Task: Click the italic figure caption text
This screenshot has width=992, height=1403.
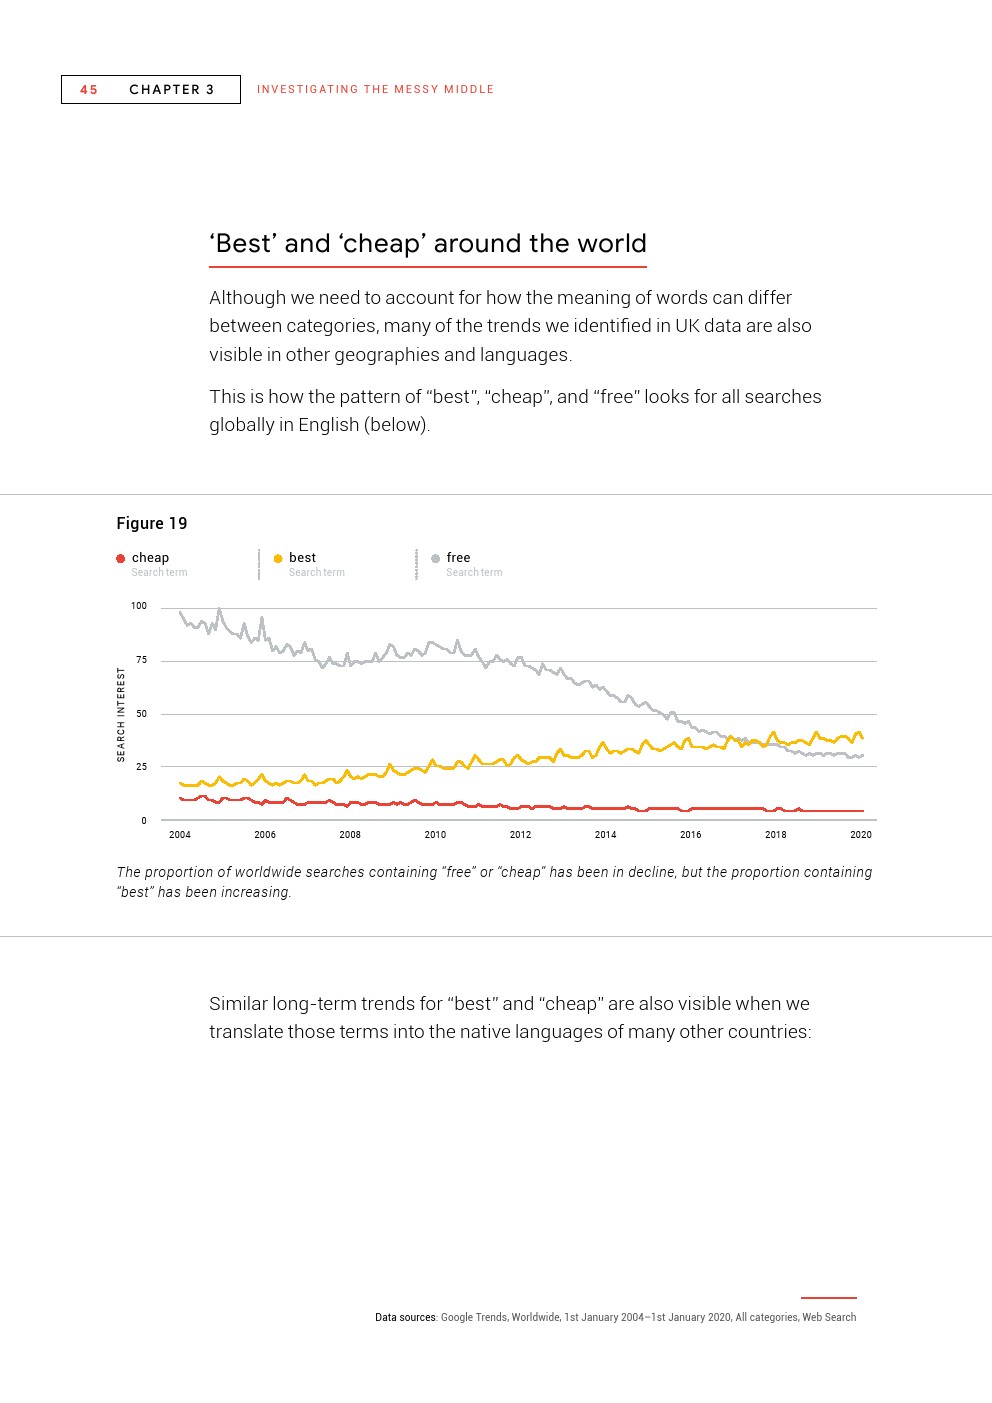Action: [x=495, y=882]
